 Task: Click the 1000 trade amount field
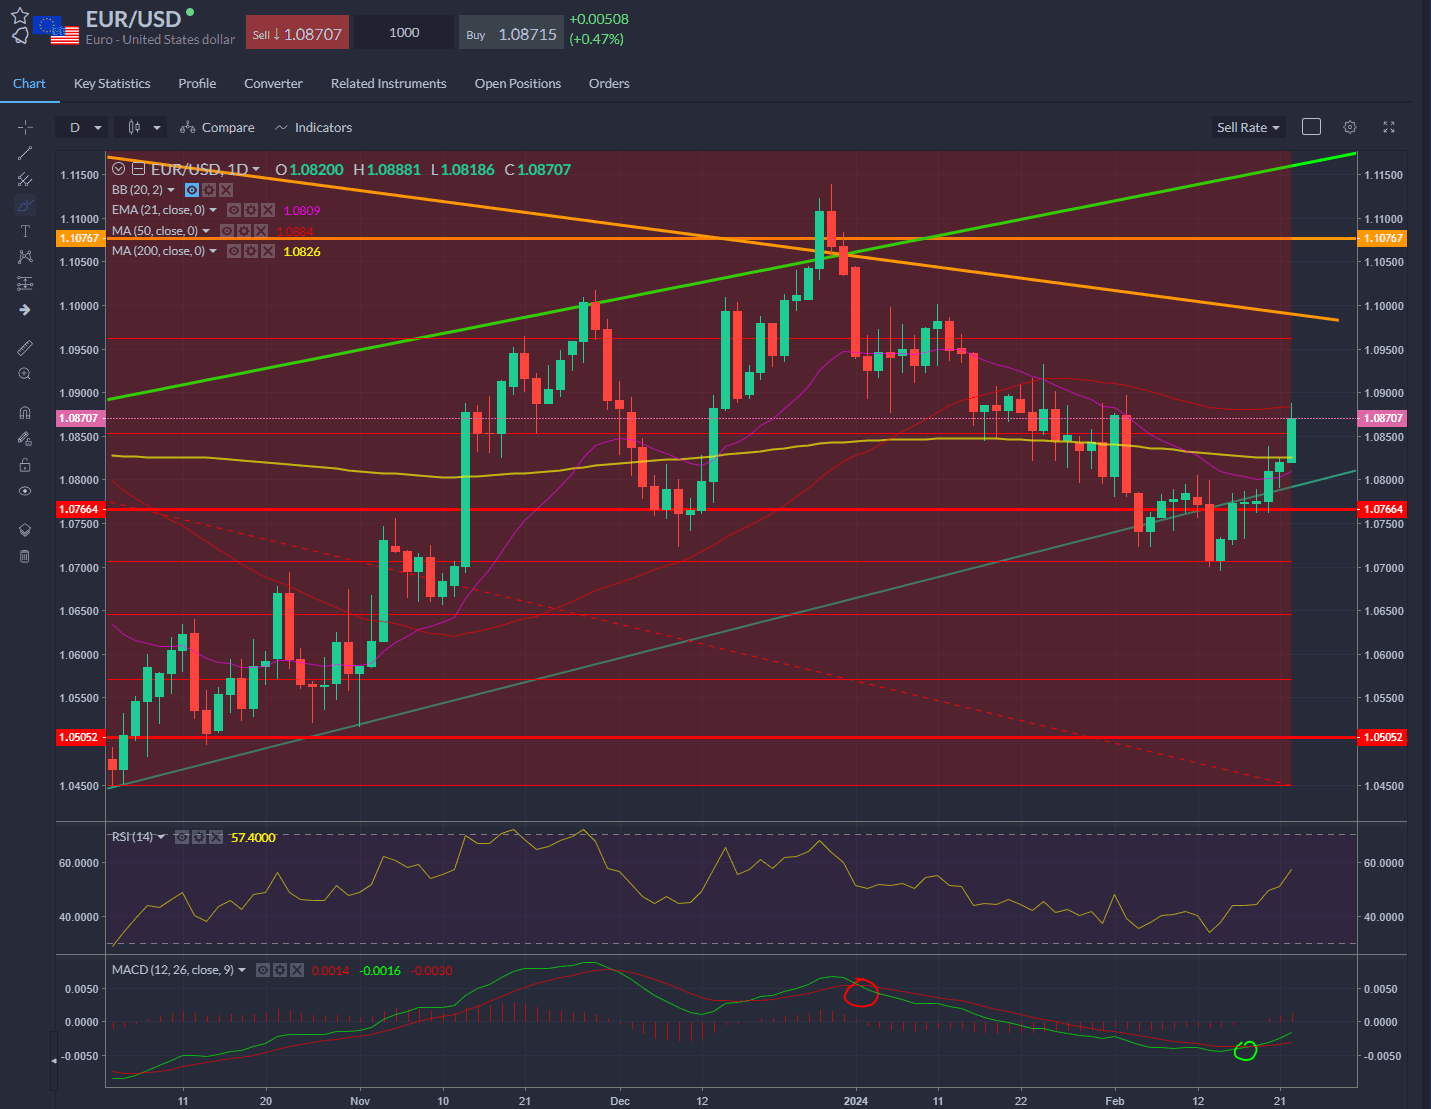pyautogui.click(x=403, y=32)
